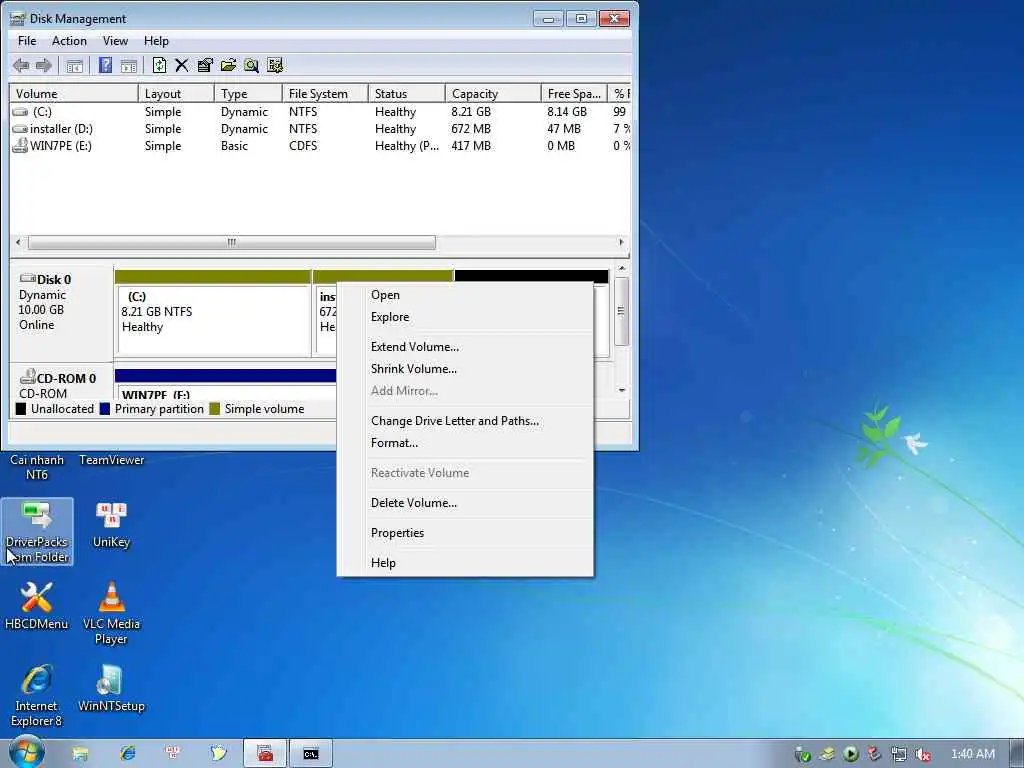Toggle the Action Pane toolbar icon
The width and height of the screenshot is (1024, 768).
point(129,65)
